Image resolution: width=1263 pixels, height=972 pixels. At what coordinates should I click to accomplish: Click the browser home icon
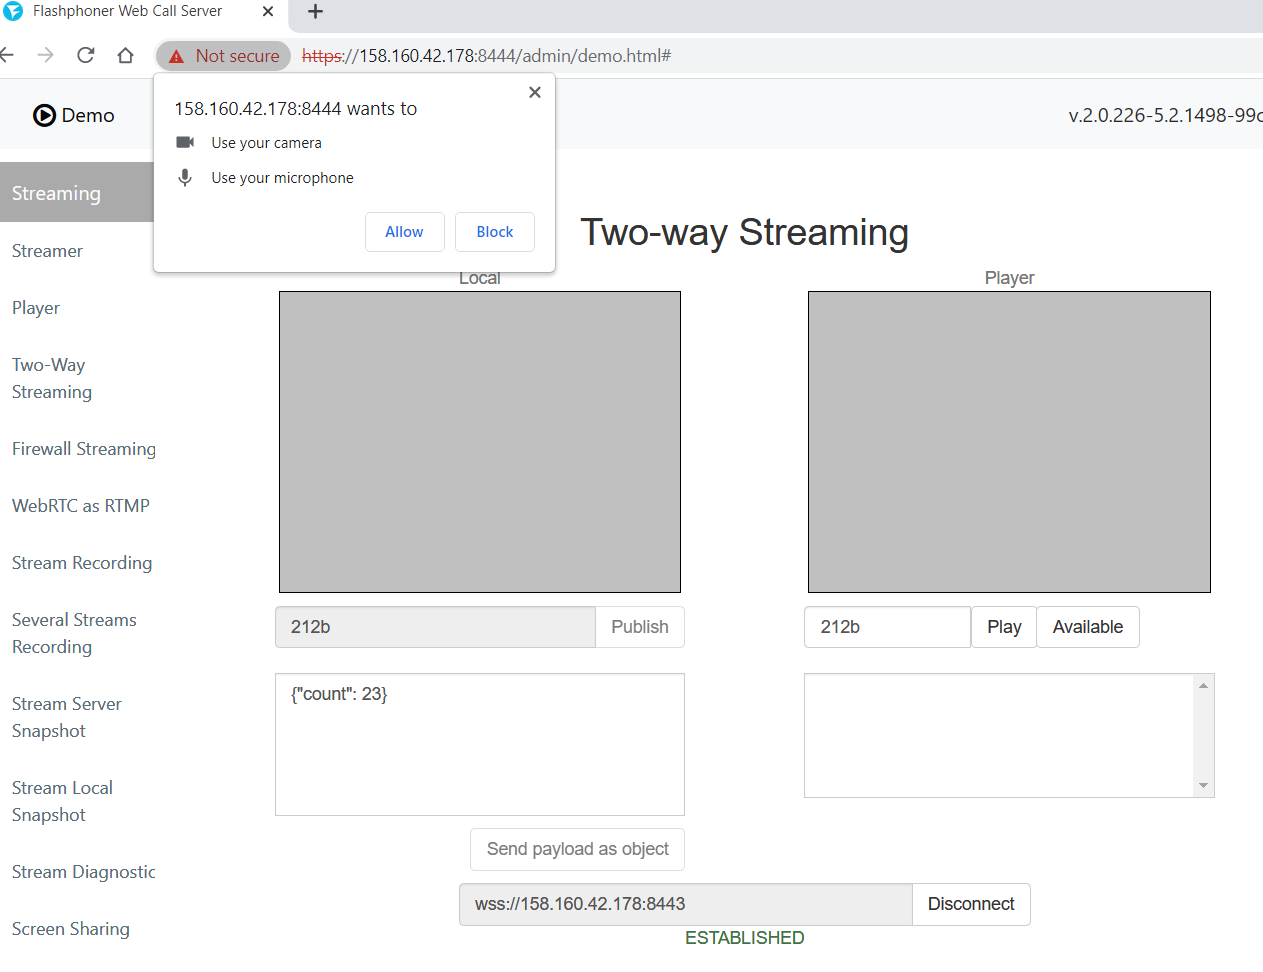click(x=125, y=55)
